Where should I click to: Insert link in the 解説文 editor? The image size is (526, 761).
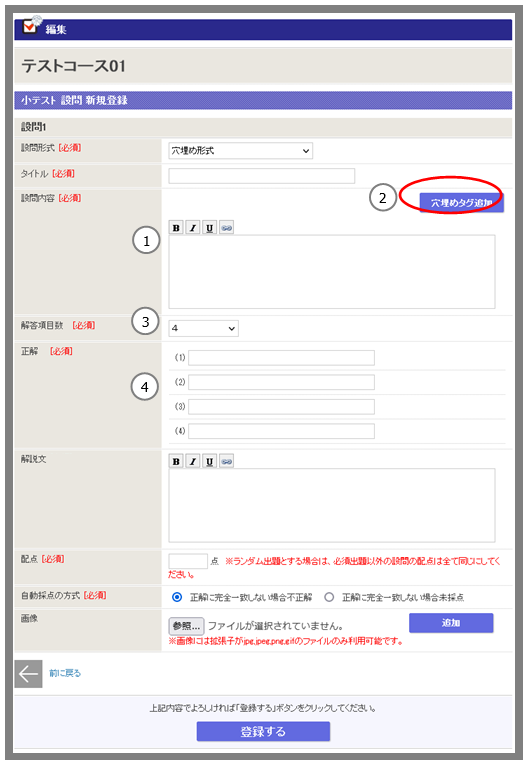pyautogui.click(x=226, y=461)
